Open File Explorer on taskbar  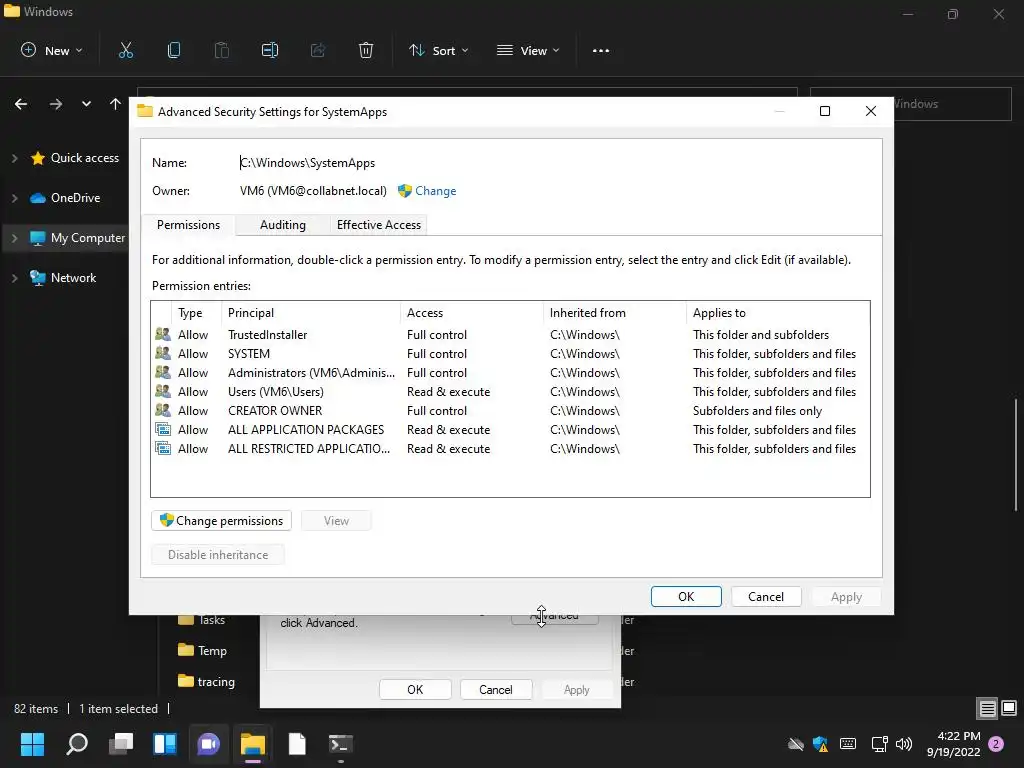coord(253,743)
